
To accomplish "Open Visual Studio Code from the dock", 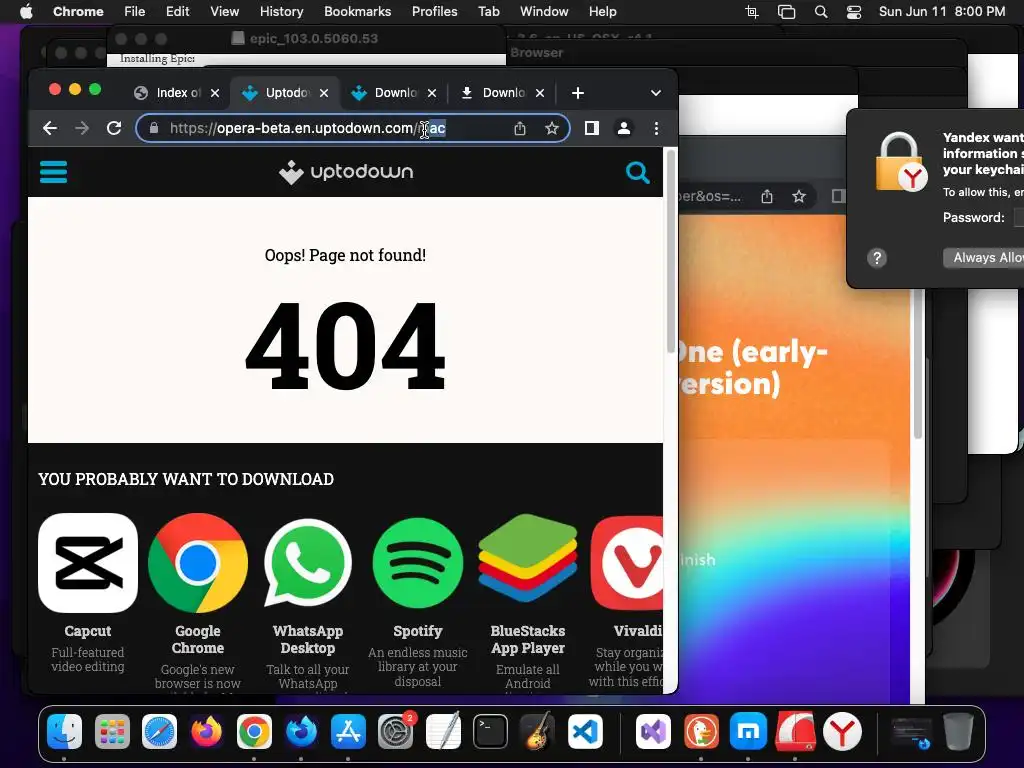I will tap(584, 731).
